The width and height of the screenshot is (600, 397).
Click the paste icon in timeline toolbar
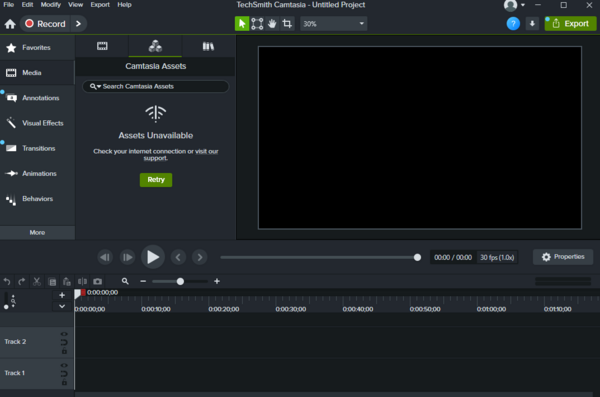67,281
